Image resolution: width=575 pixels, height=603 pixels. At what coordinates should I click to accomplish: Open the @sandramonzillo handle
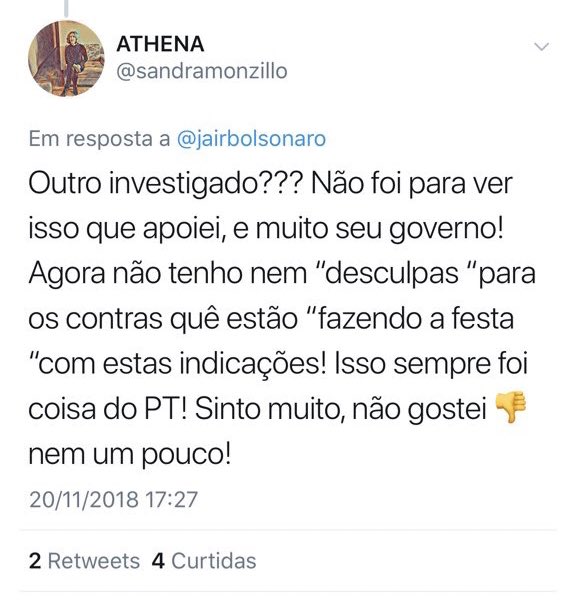tap(202, 72)
